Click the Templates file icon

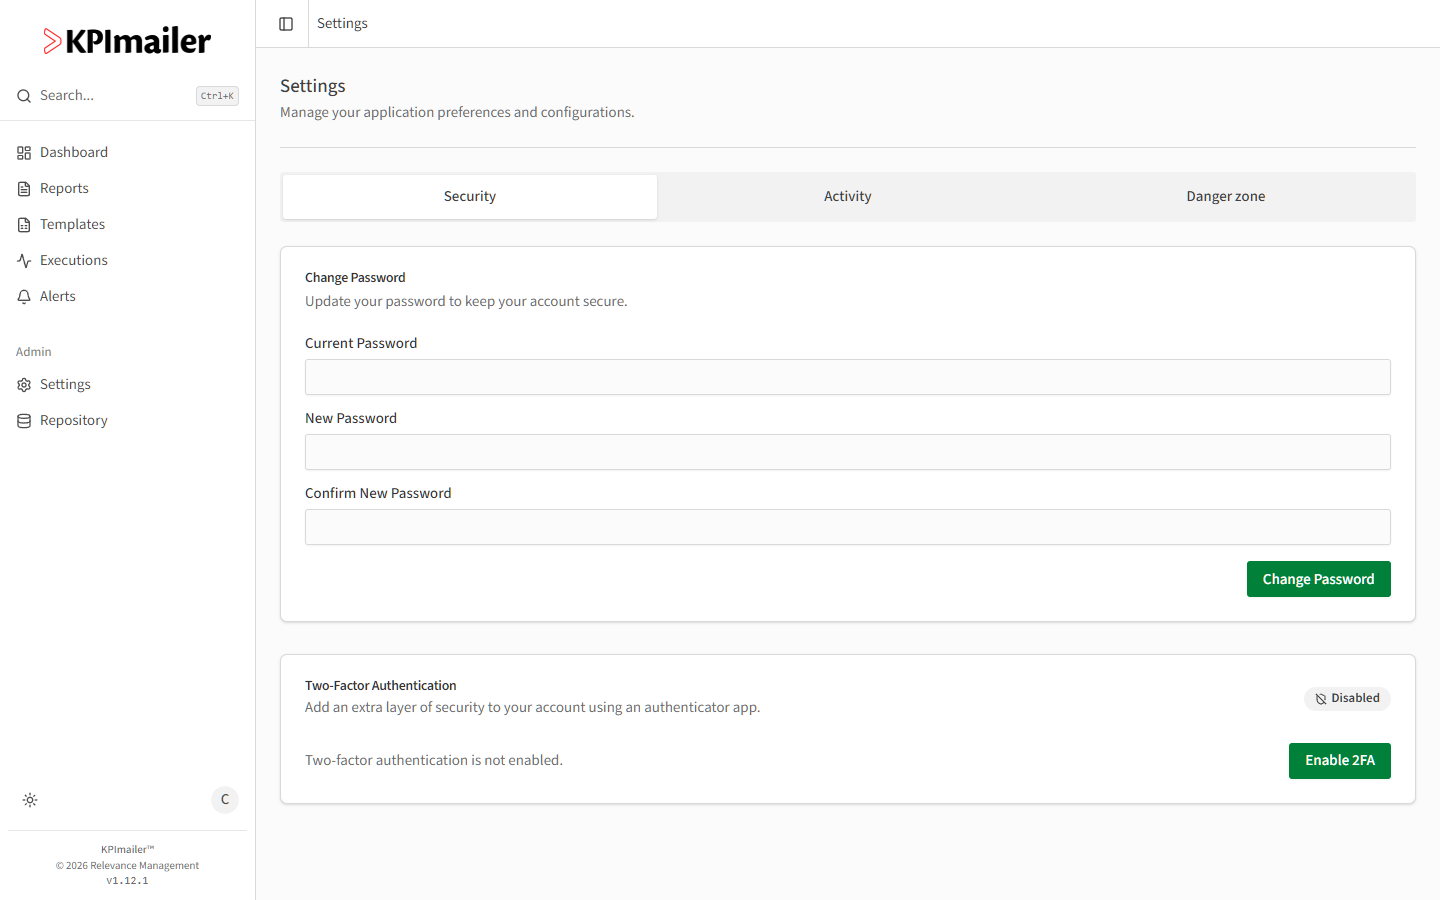(x=24, y=225)
